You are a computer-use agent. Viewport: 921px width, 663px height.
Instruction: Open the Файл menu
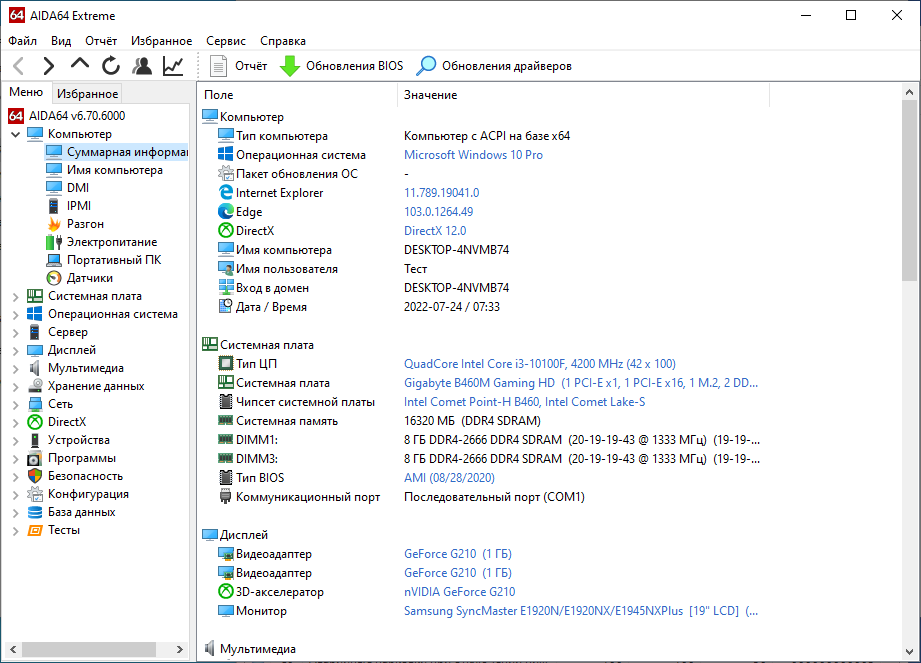click(x=22, y=41)
